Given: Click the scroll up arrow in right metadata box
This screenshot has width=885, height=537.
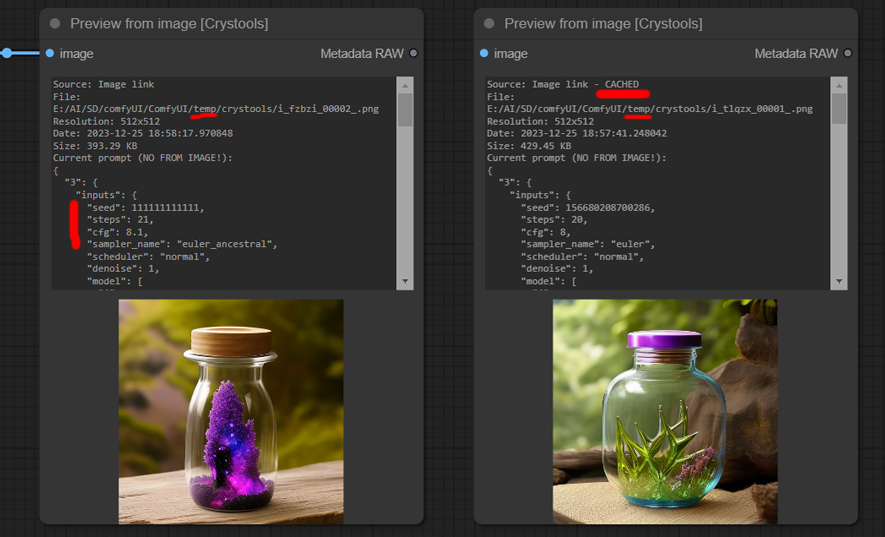Looking at the screenshot, I should click(839, 85).
